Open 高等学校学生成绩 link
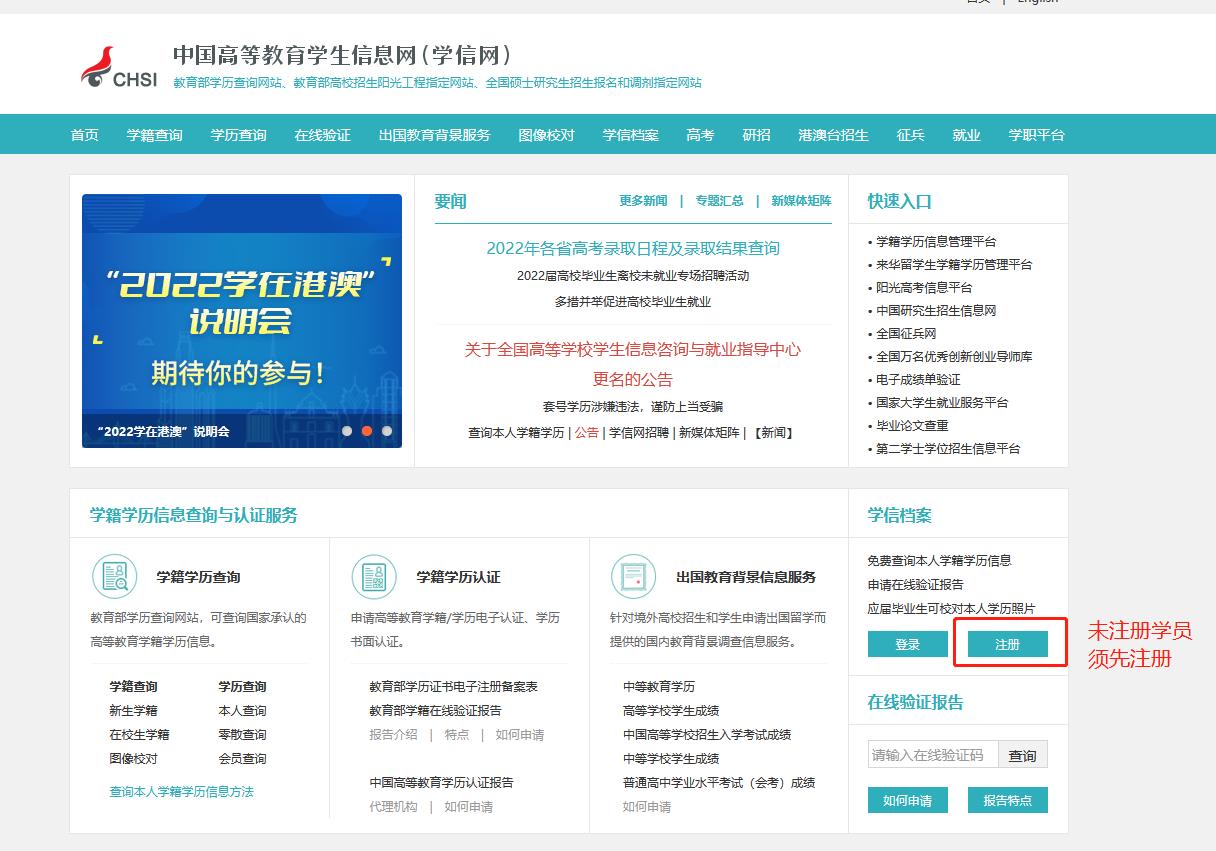 (671, 711)
